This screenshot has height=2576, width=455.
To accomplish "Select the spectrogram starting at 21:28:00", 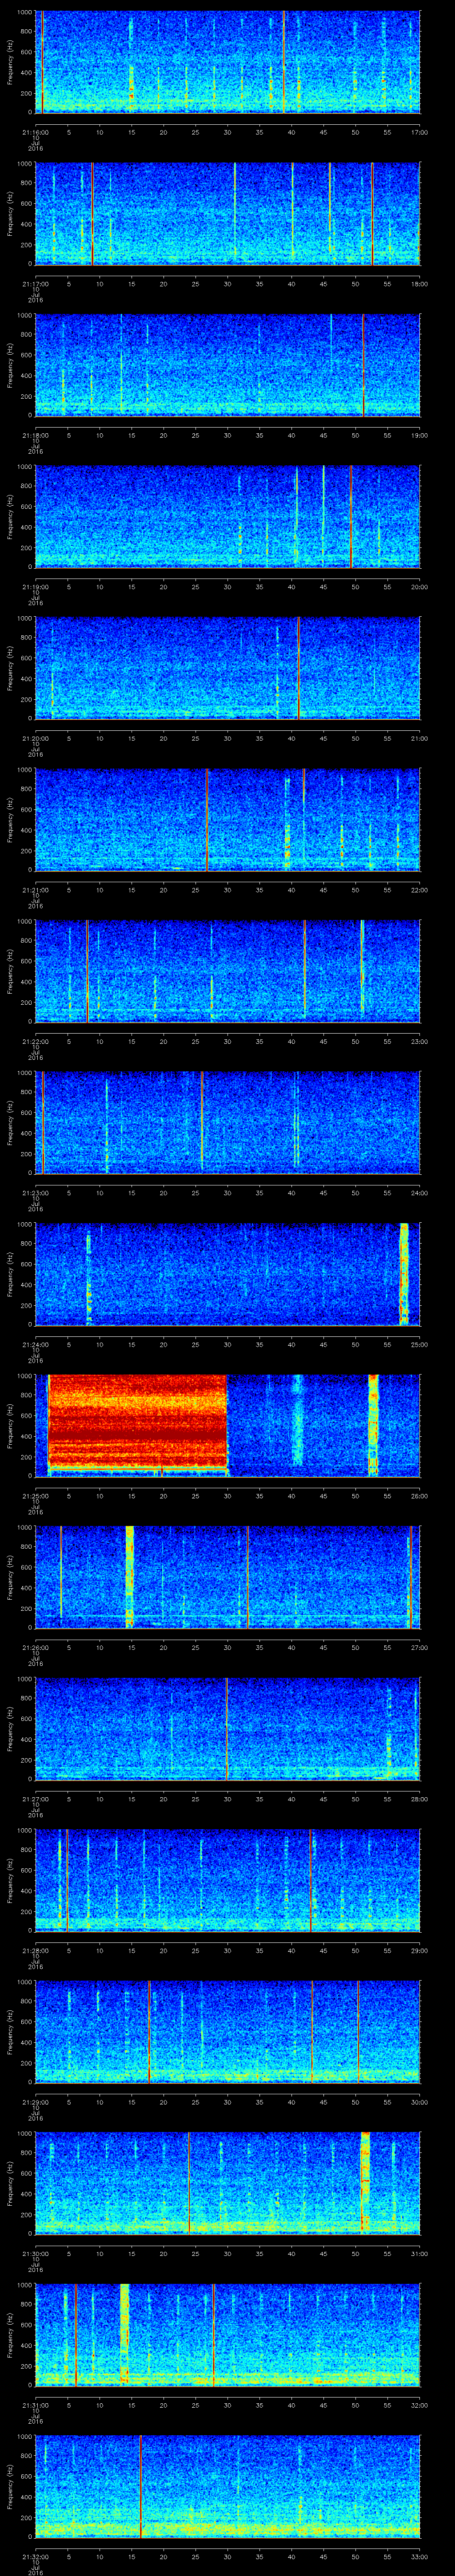I will coord(228,1879).
